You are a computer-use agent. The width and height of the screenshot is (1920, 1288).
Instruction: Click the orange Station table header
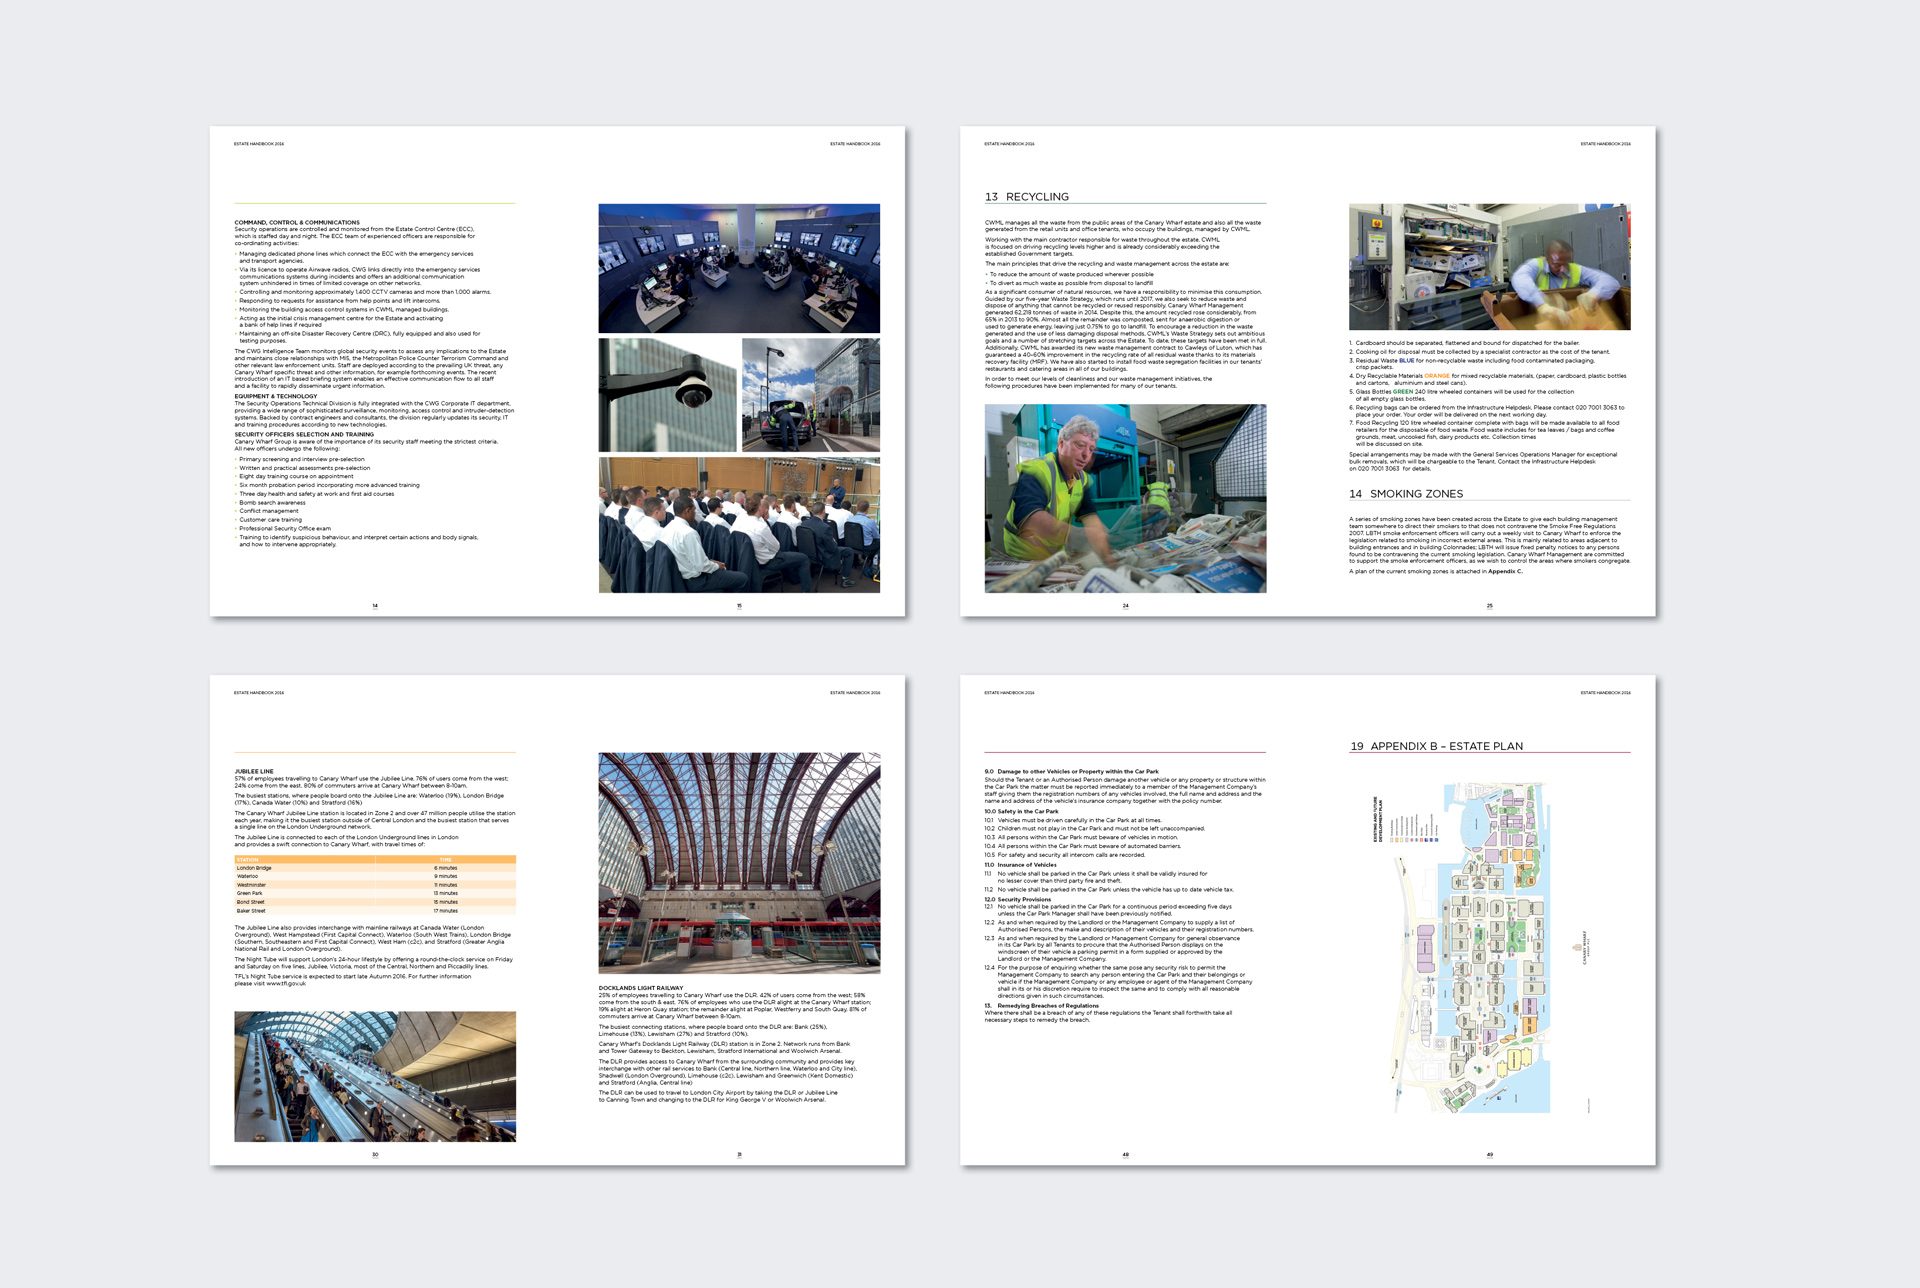pos(248,859)
